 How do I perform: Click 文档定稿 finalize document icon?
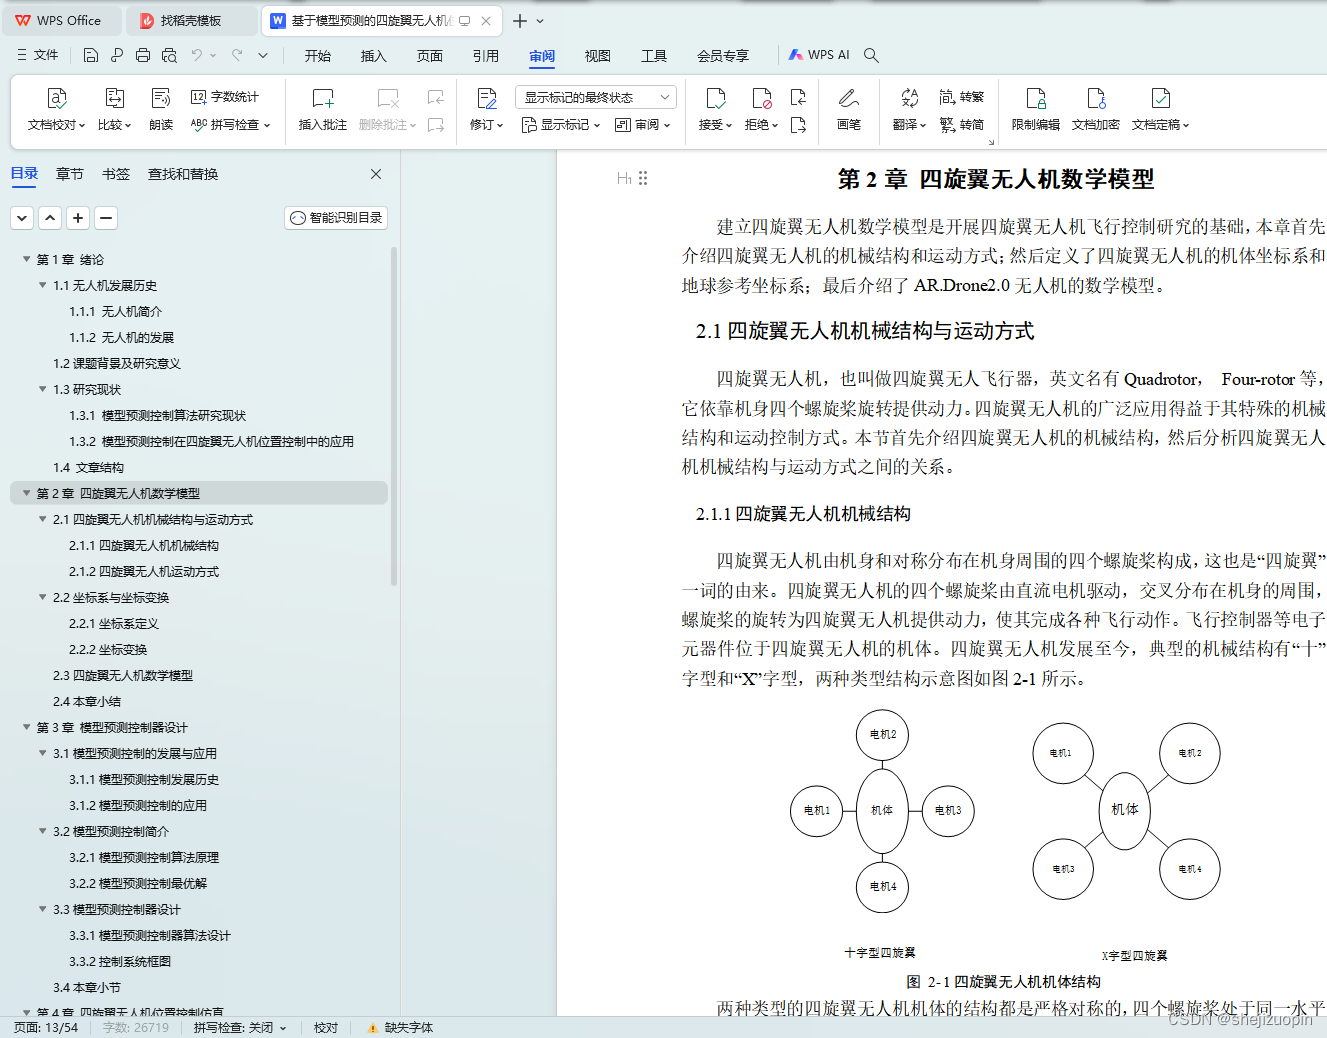click(1160, 98)
